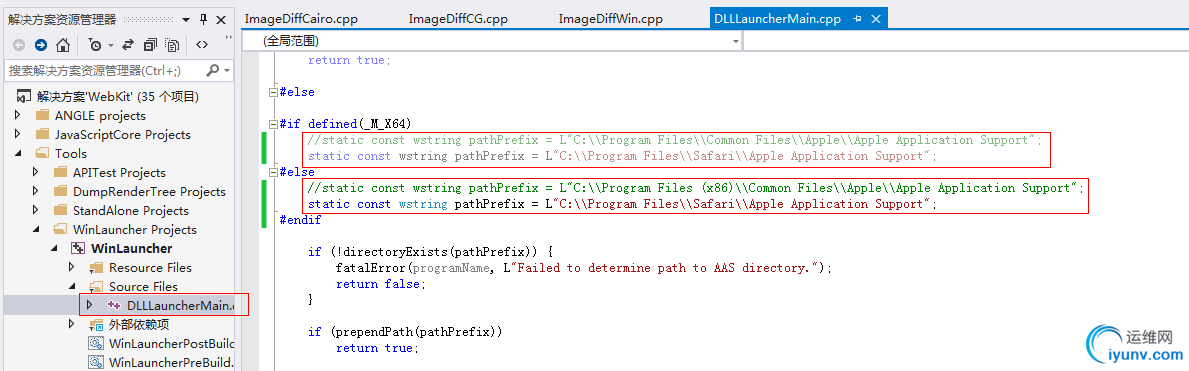The height and width of the screenshot is (371, 1189).
Task: Click the 外部依赖项 icon
Action: 96,325
